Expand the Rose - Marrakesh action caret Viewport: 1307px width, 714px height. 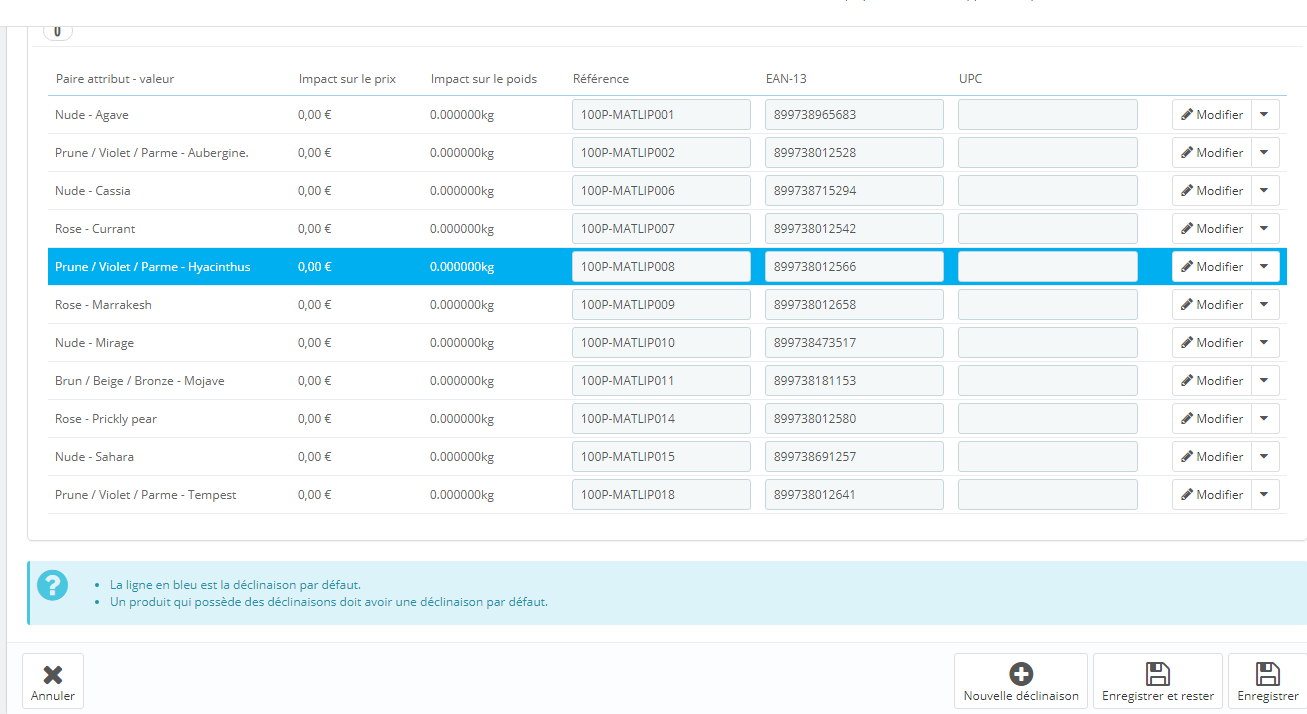click(x=1265, y=305)
